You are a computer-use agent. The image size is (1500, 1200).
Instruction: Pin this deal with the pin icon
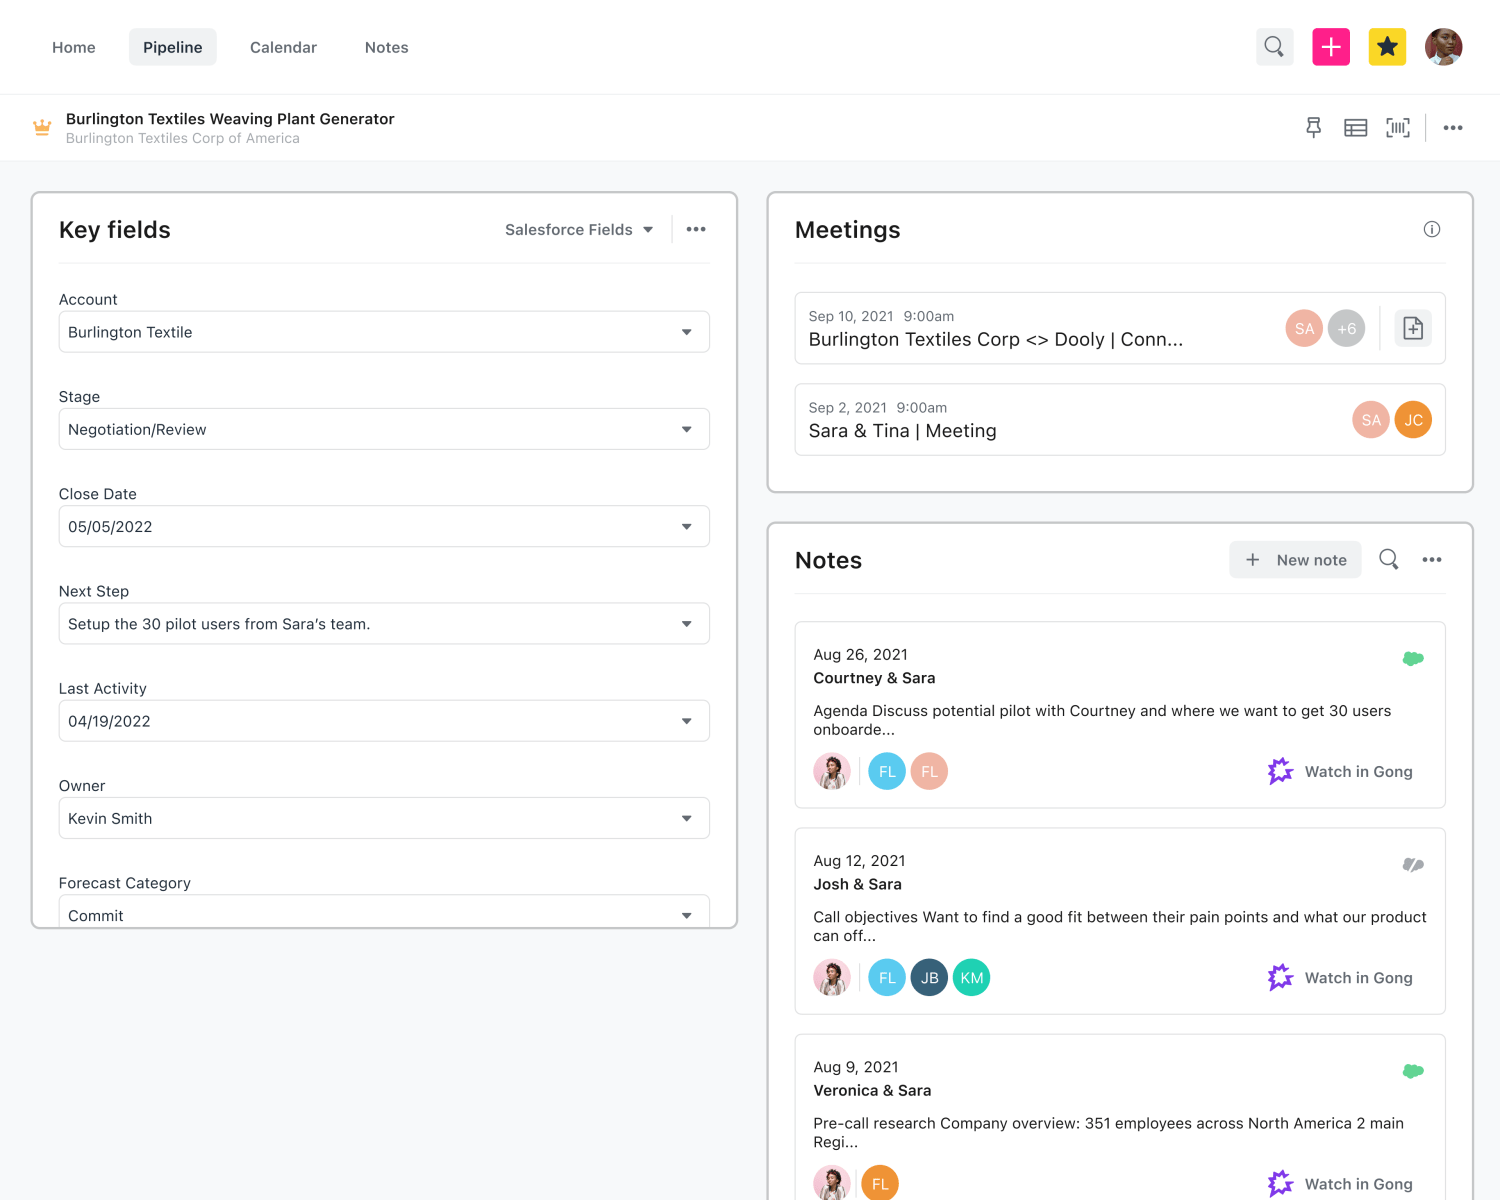(x=1314, y=127)
